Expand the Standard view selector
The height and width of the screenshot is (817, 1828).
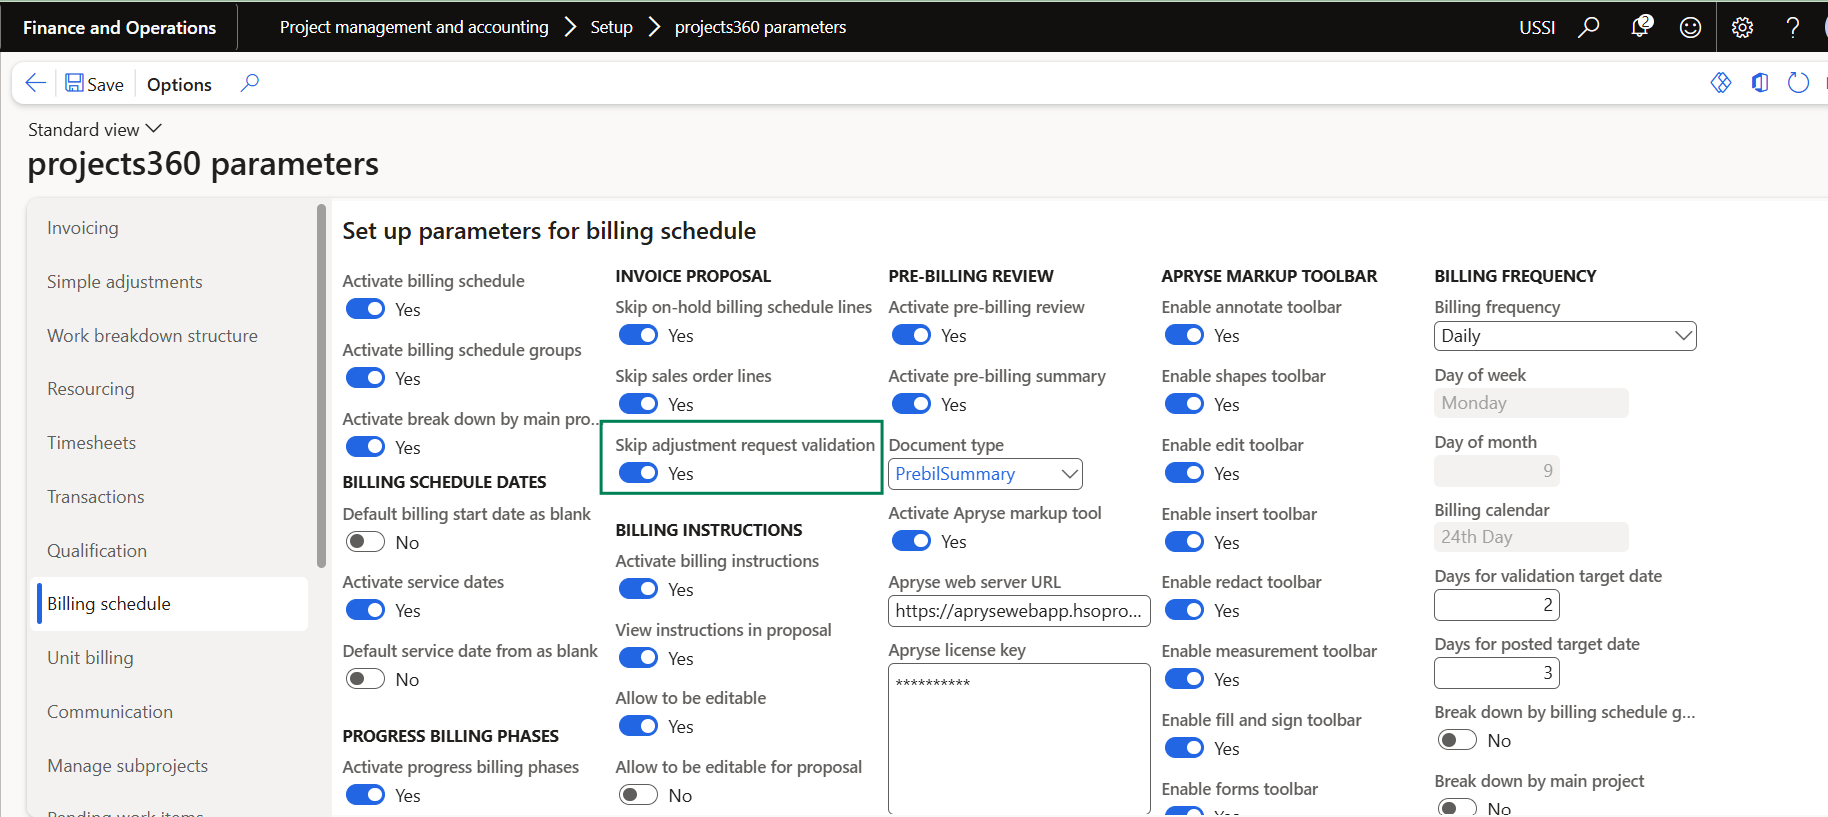pos(94,130)
